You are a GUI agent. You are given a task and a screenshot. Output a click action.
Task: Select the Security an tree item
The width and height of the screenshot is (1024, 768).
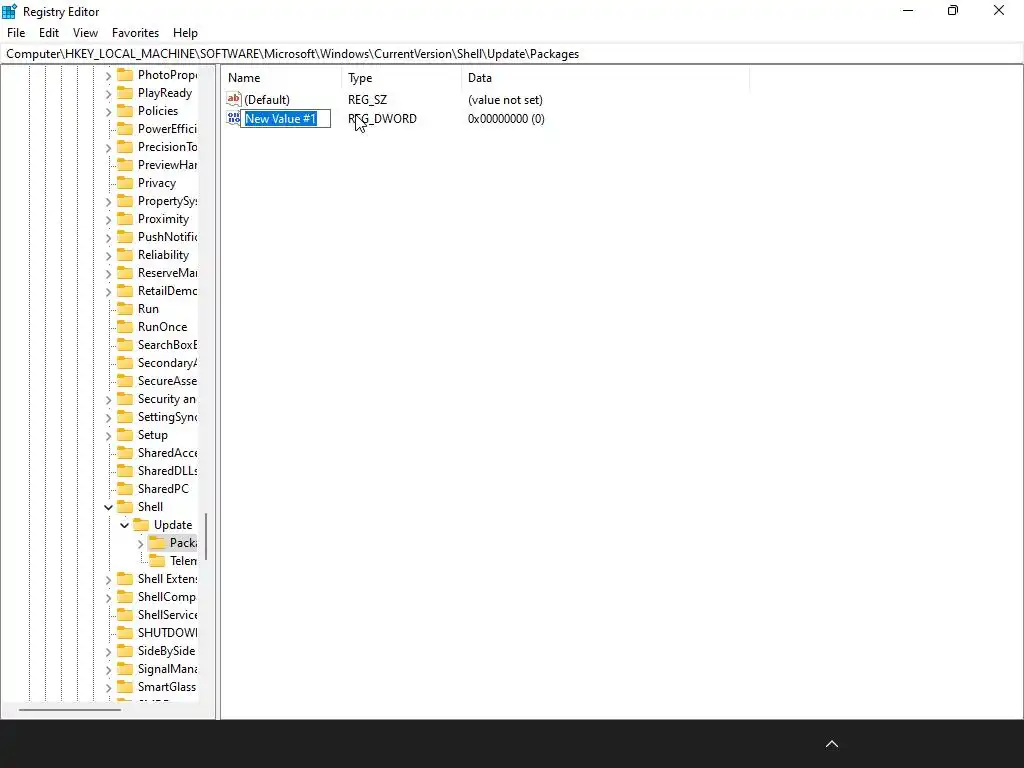pos(167,399)
